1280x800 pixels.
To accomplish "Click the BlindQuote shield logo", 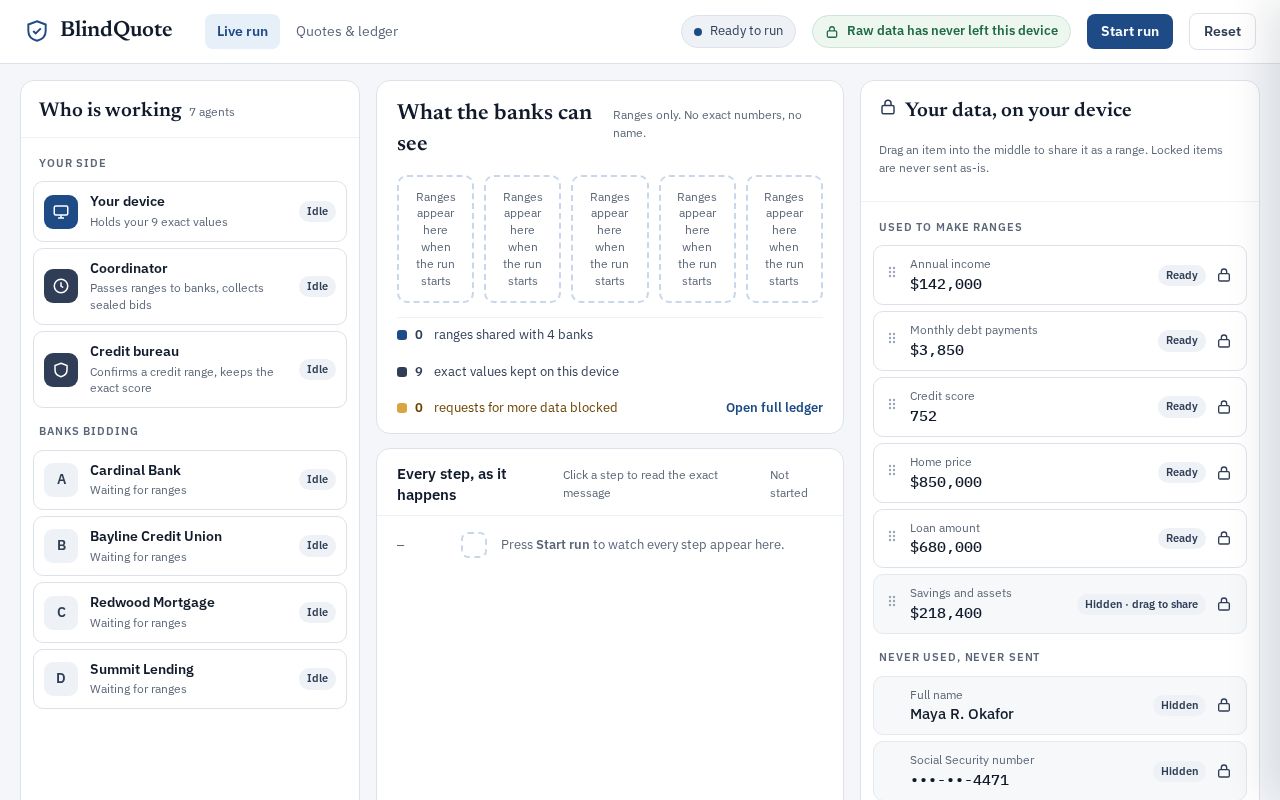I will pyautogui.click(x=37, y=31).
